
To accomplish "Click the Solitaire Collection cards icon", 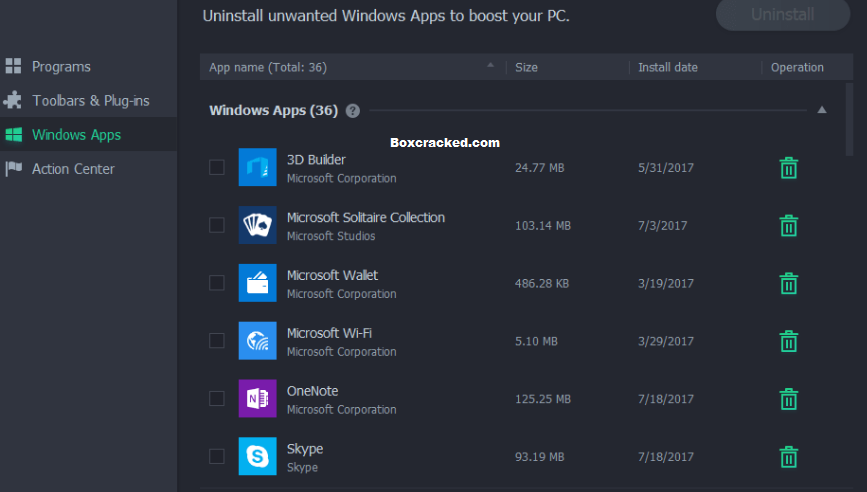I will tap(258, 225).
